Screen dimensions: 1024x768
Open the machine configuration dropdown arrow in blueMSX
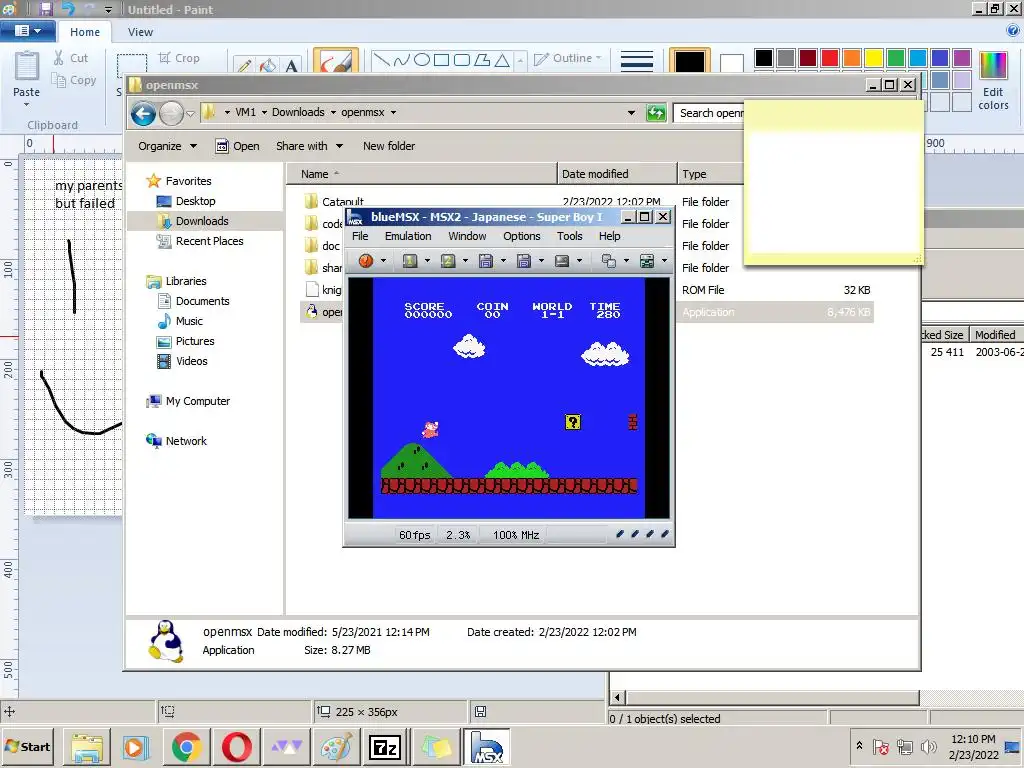664,261
